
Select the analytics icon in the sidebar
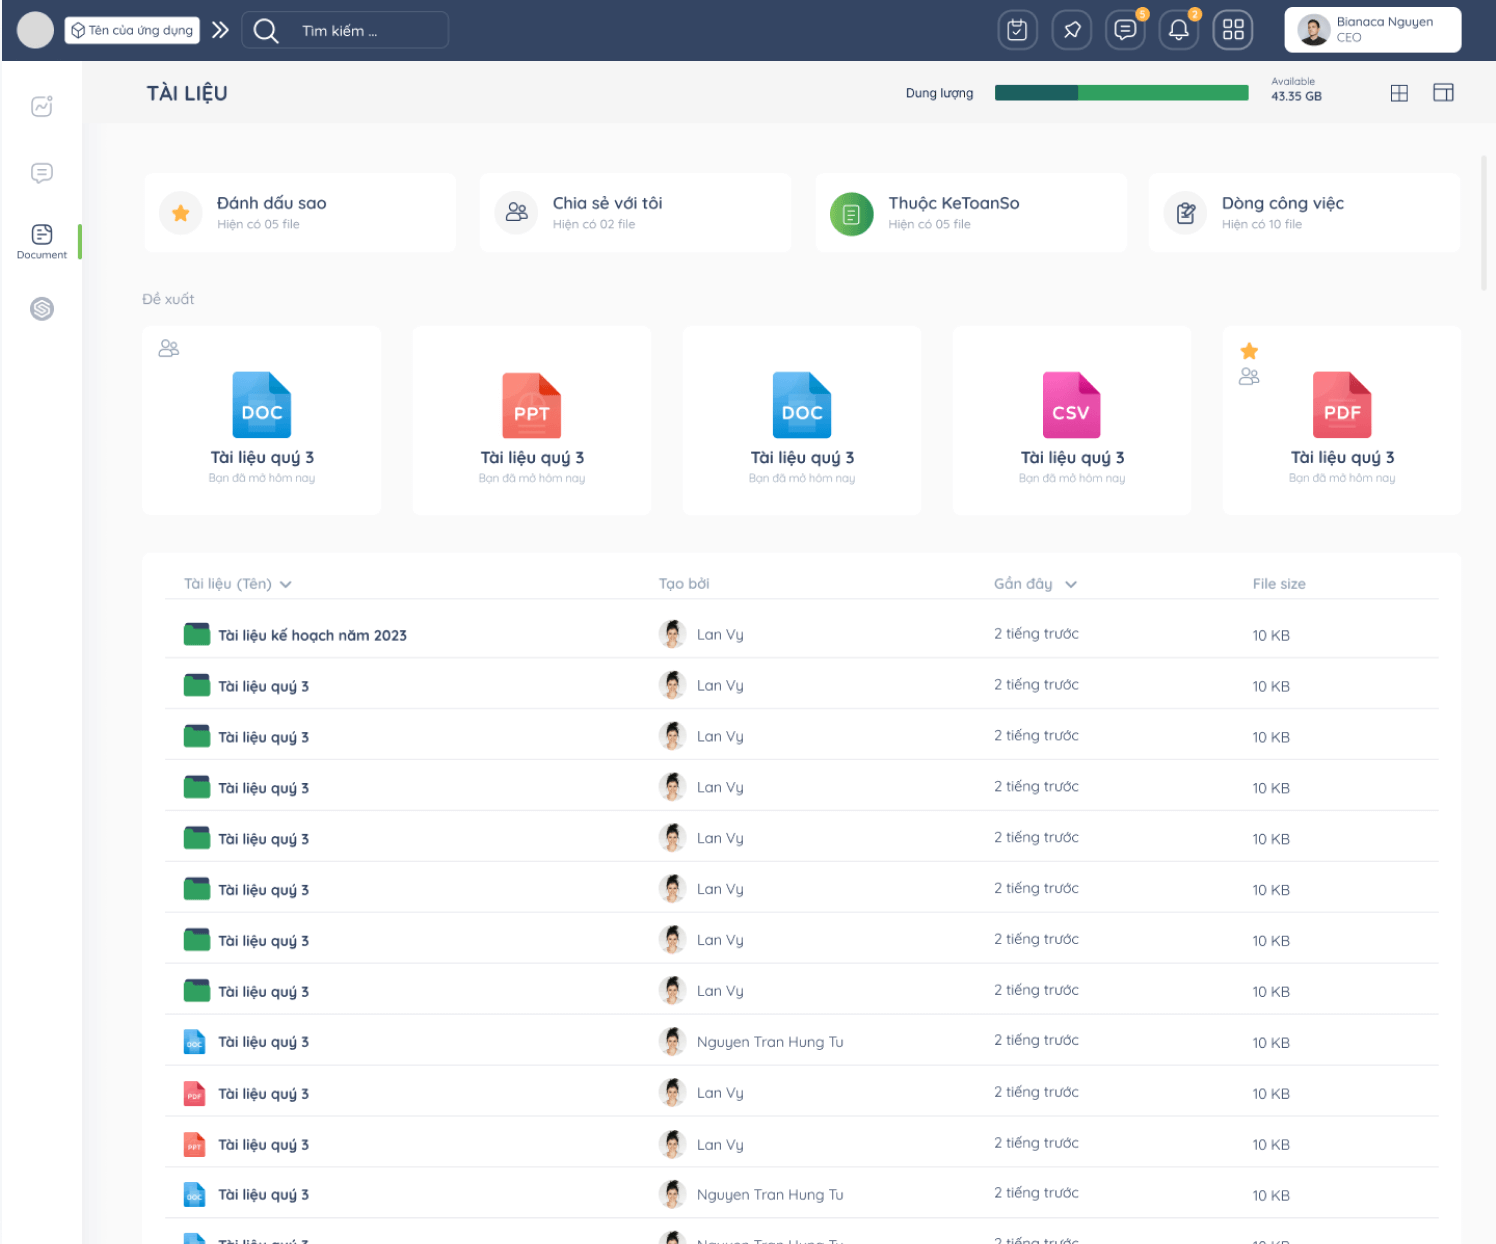pyautogui.click(x=41, y=105)
